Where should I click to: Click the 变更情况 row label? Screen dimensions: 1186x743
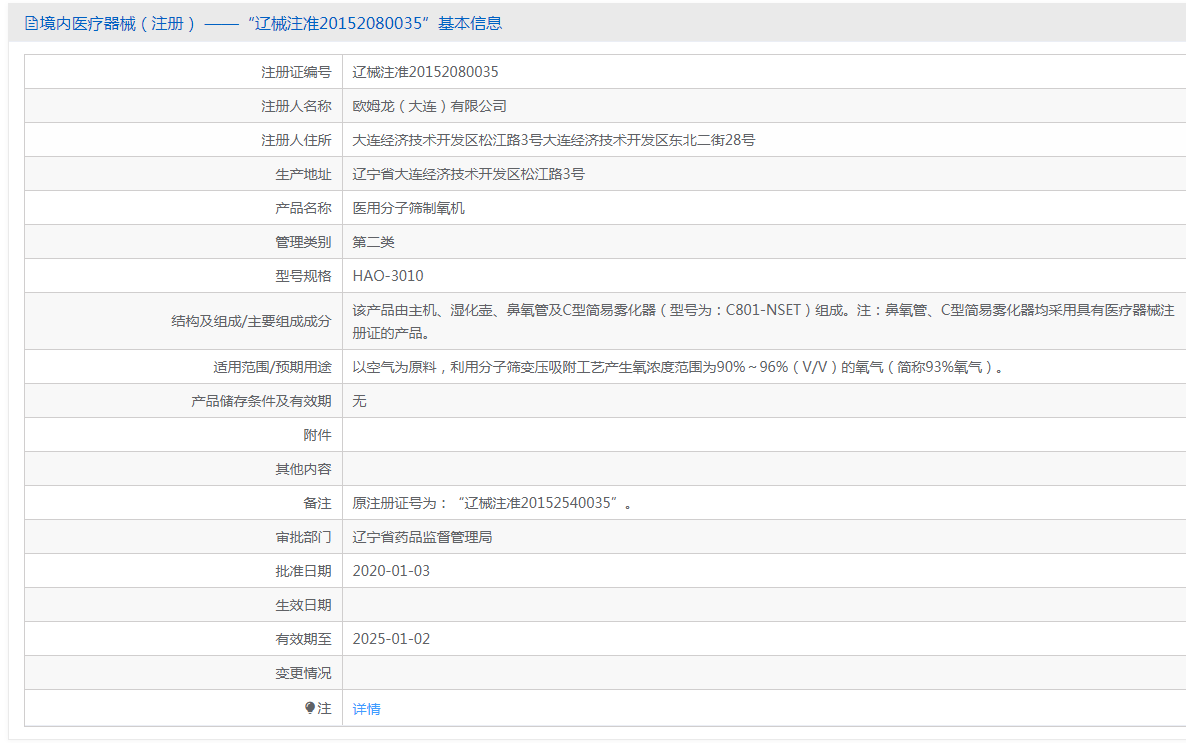point(303,673)
